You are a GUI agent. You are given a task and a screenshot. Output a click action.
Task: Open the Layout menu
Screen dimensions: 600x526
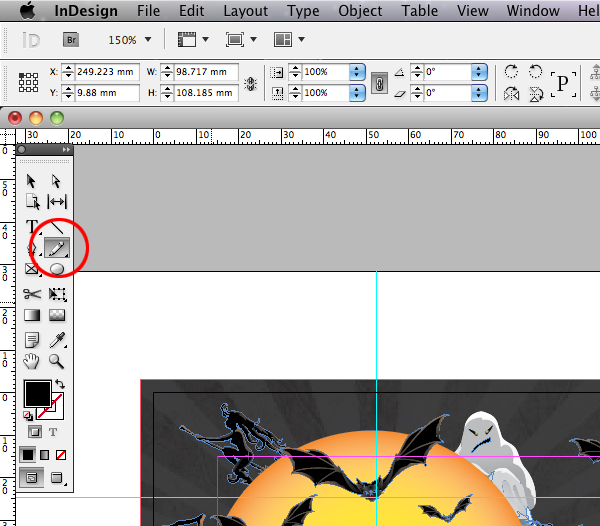(x=246, y=11)
